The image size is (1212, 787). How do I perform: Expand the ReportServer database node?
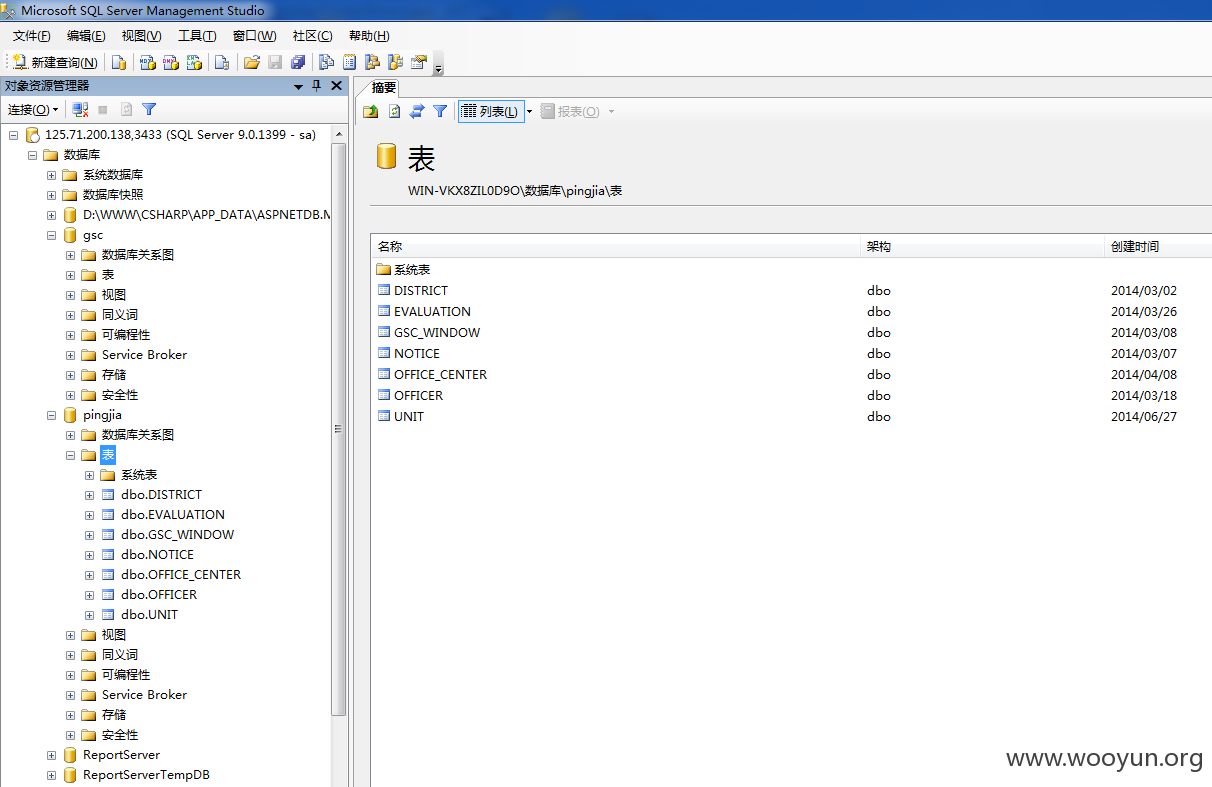tap(51, 755)
